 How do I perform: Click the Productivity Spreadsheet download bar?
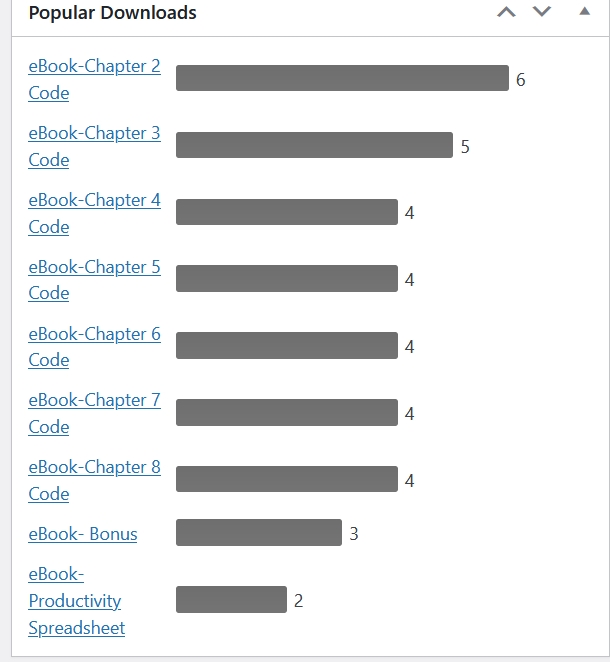231,600
